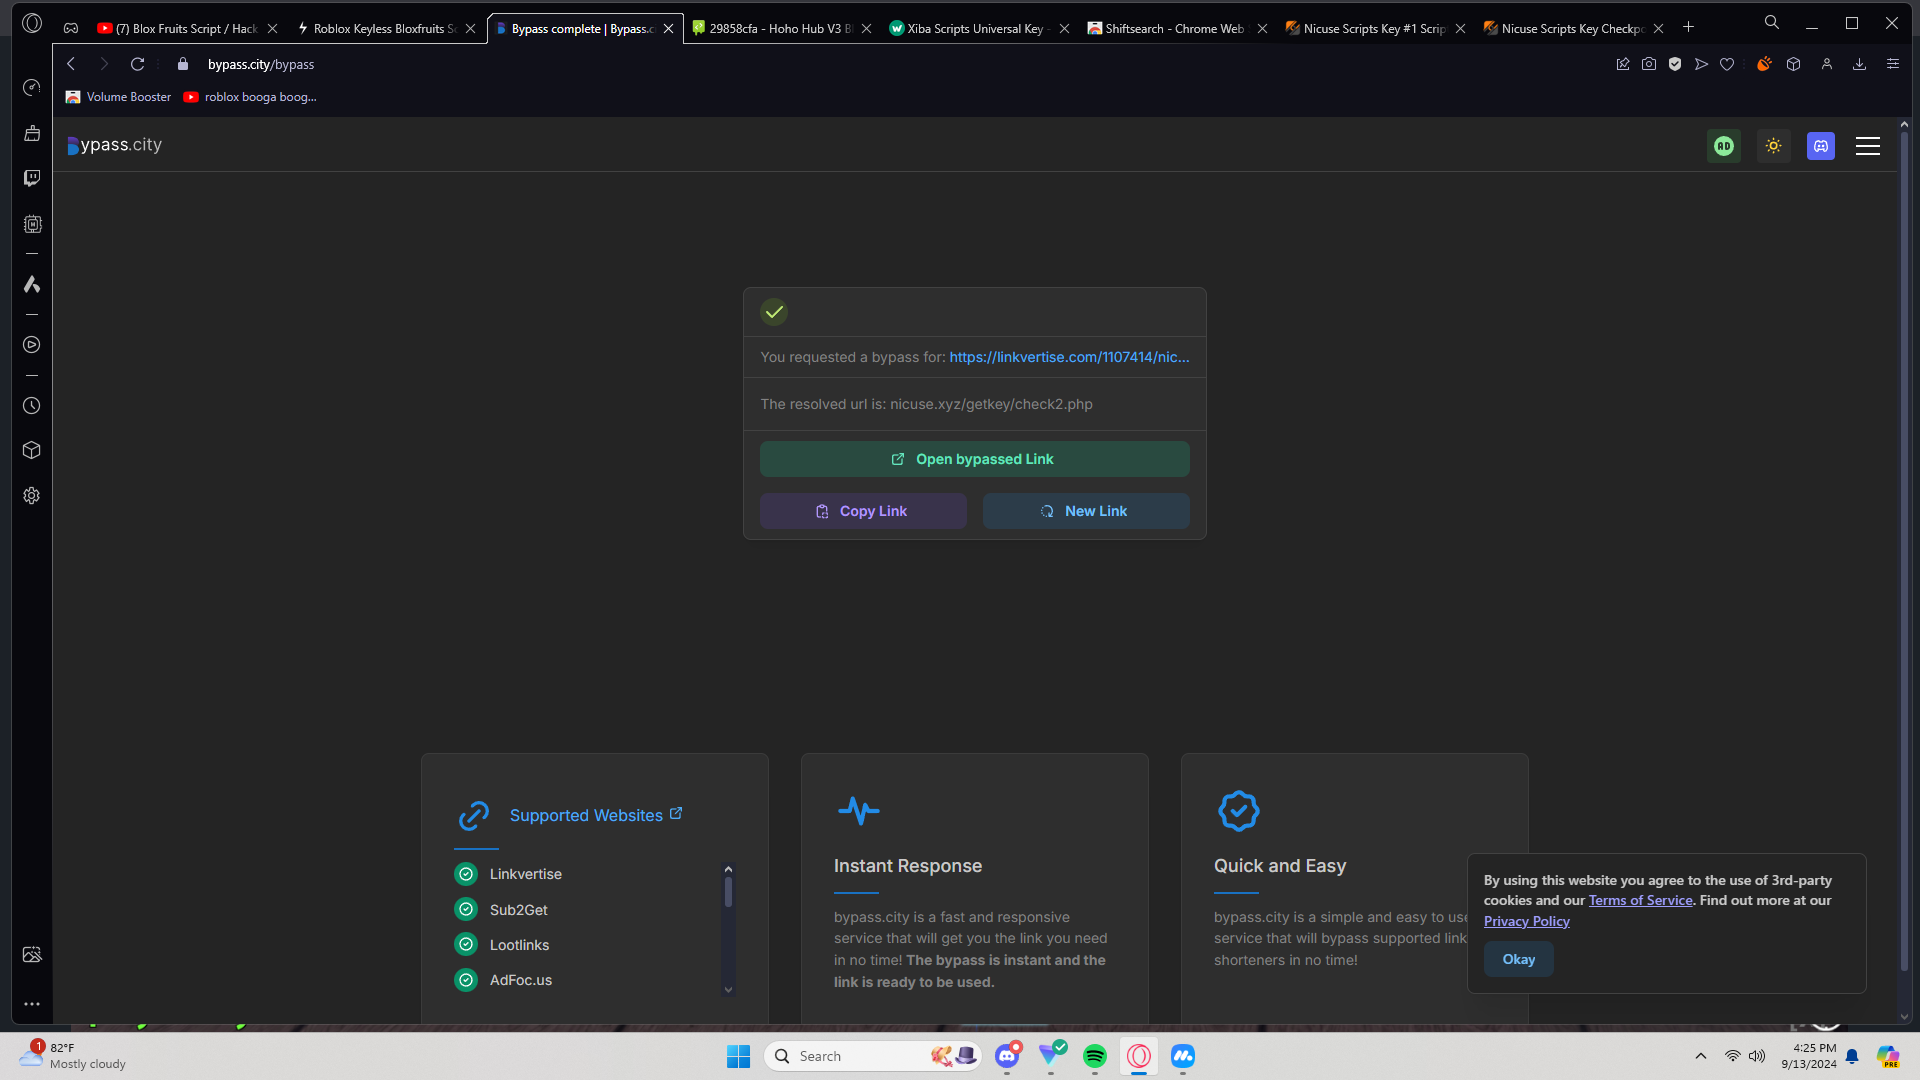Viewport: 1920px width, 1080px height.
Task: Open the tab search magnifier
Action: (x=1772, y=23)
